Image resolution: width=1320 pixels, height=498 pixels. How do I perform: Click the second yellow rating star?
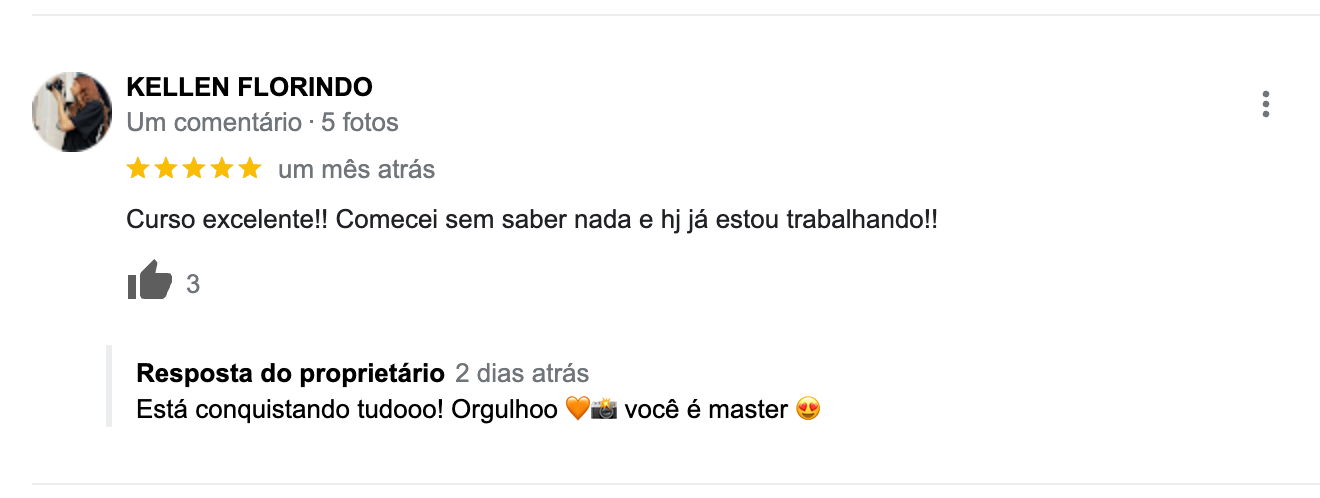166,169
